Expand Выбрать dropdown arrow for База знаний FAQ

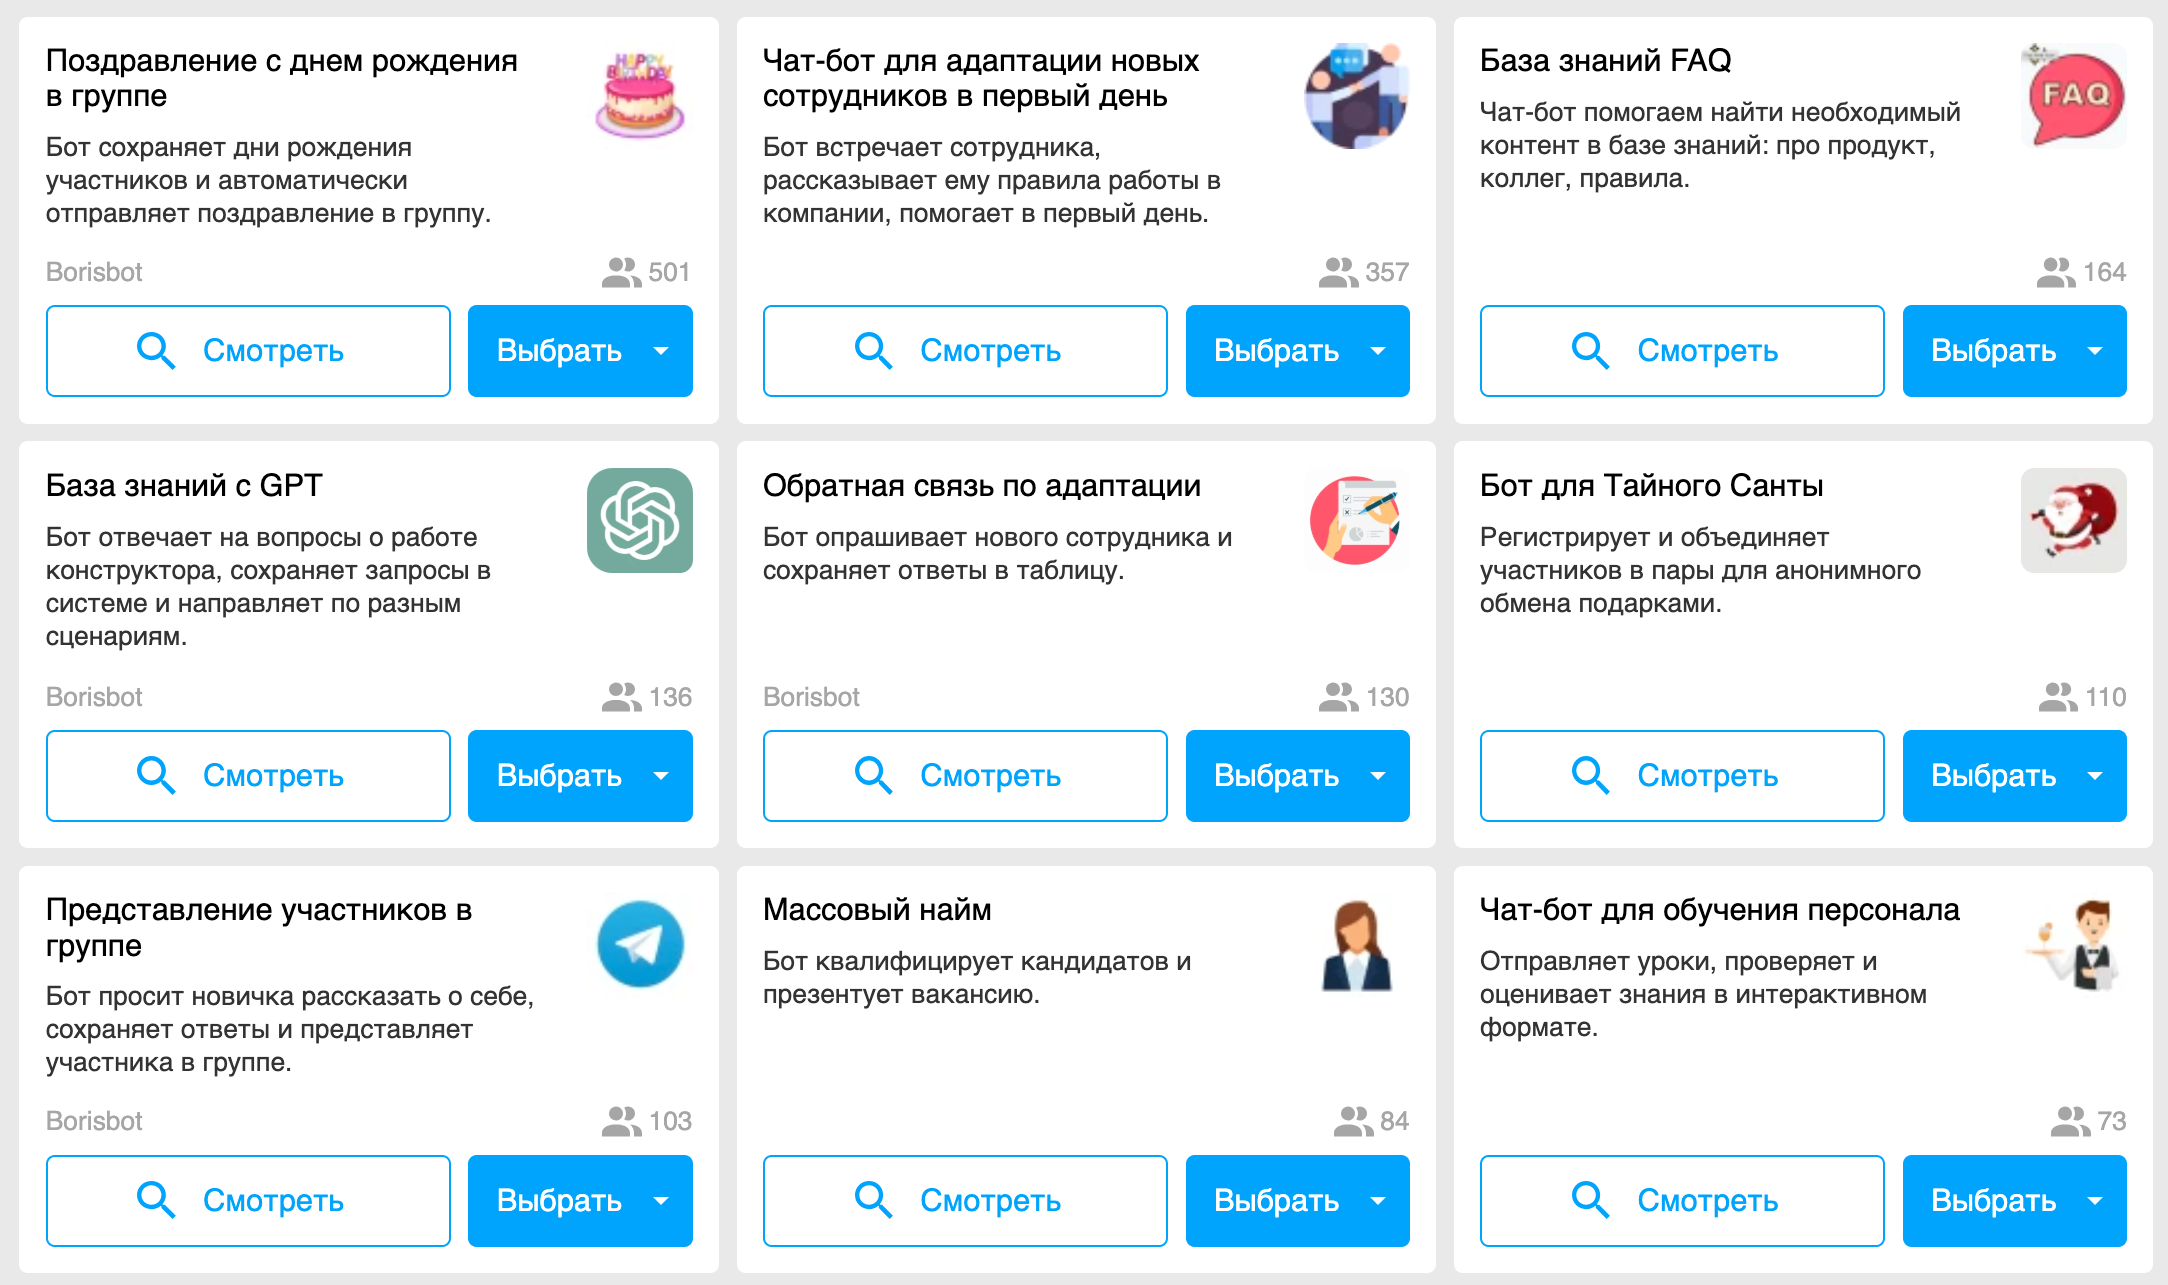pos(2095,351)
